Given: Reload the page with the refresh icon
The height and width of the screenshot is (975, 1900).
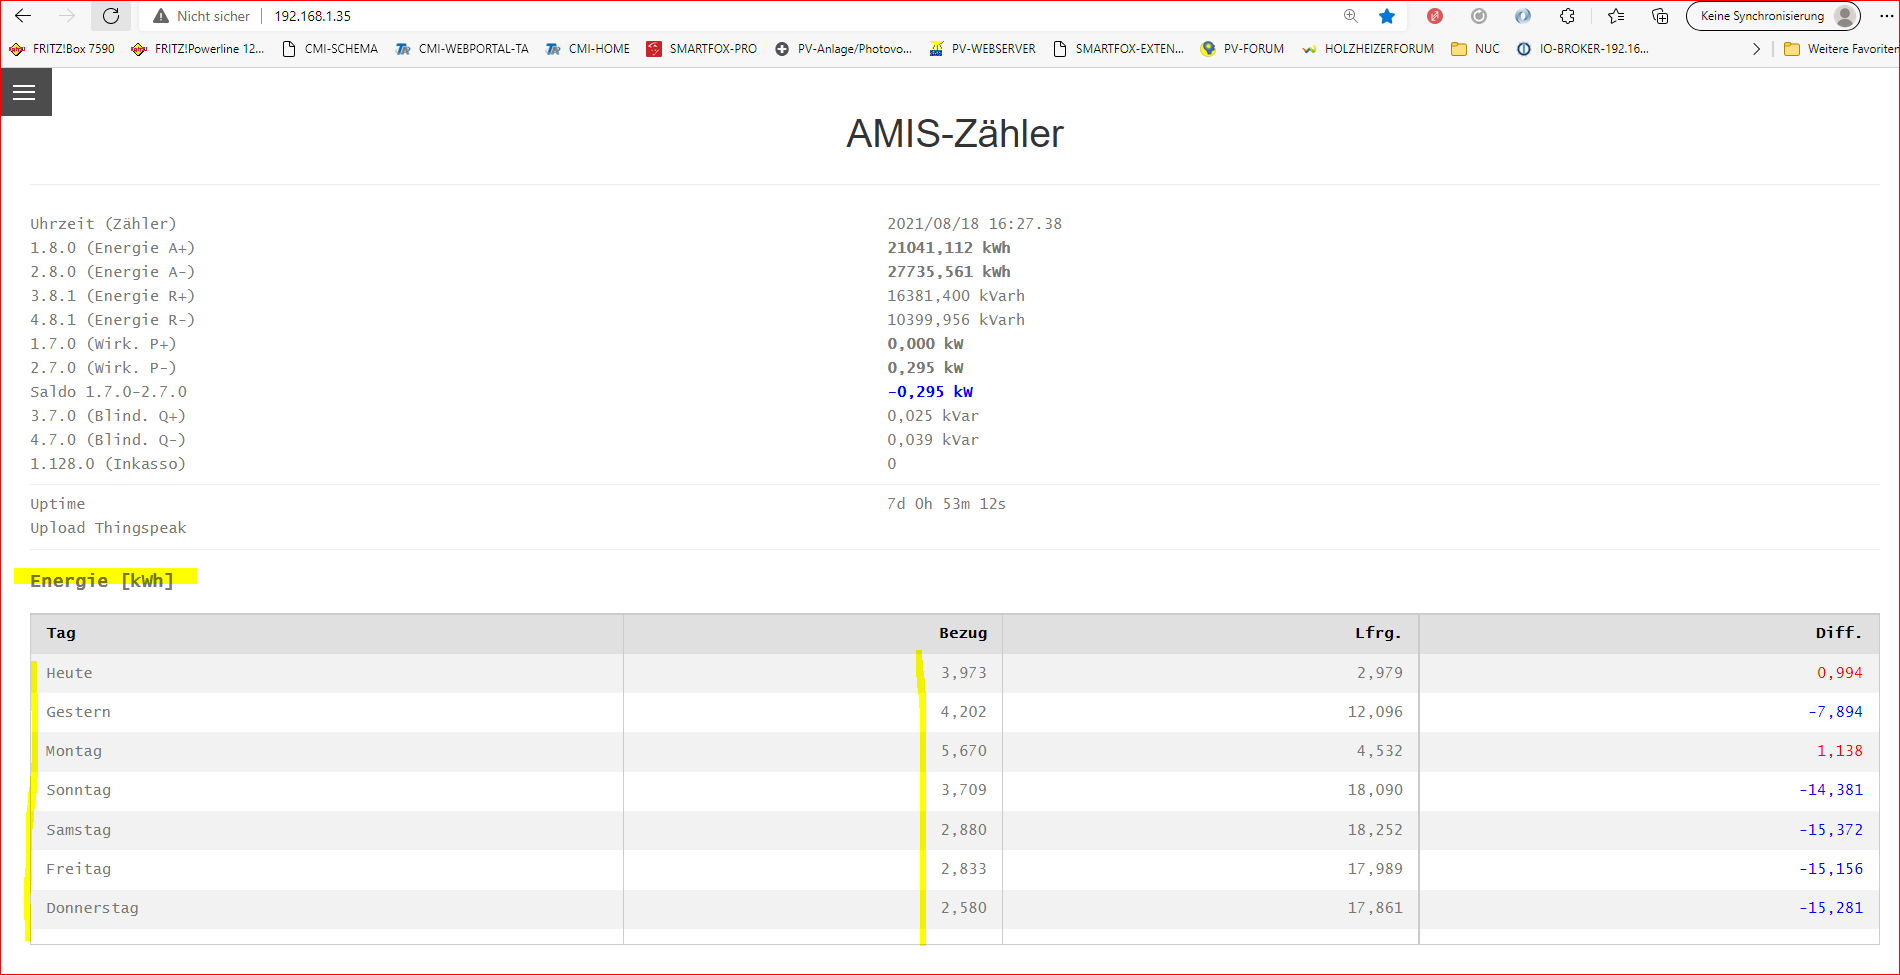Looking at the screenshot, I should (x=111, y=16).
